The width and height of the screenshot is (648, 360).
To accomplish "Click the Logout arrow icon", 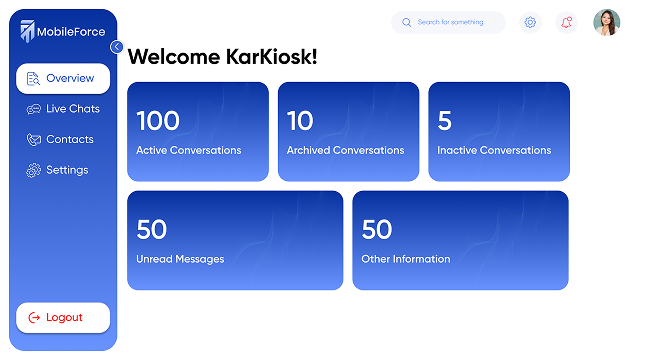I will tap(34, 317).
